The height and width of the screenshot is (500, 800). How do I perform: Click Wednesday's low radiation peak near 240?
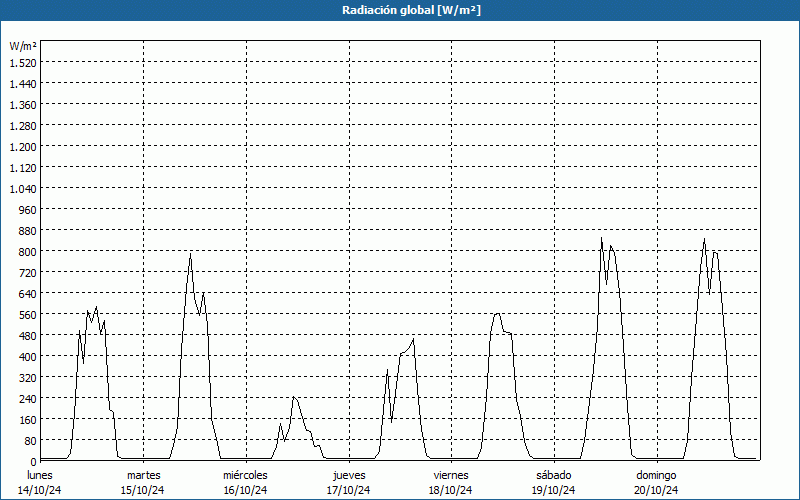pyautogui.click(x=294, y=397)
